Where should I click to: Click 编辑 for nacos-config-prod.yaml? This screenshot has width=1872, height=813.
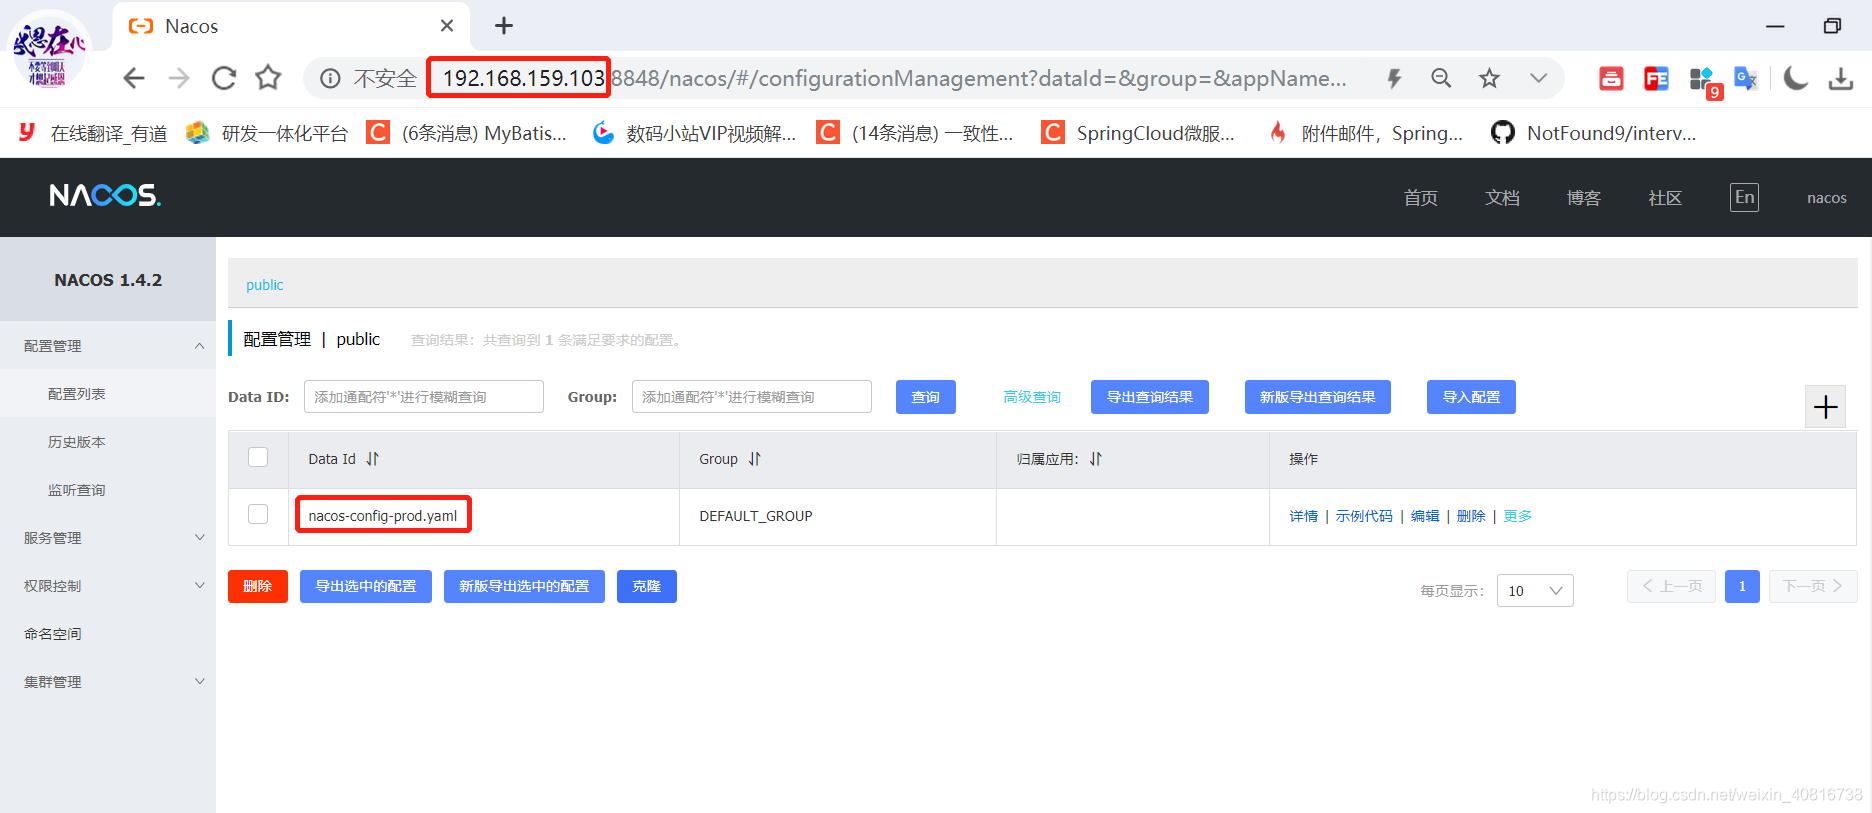click(x=1425, y=516)
